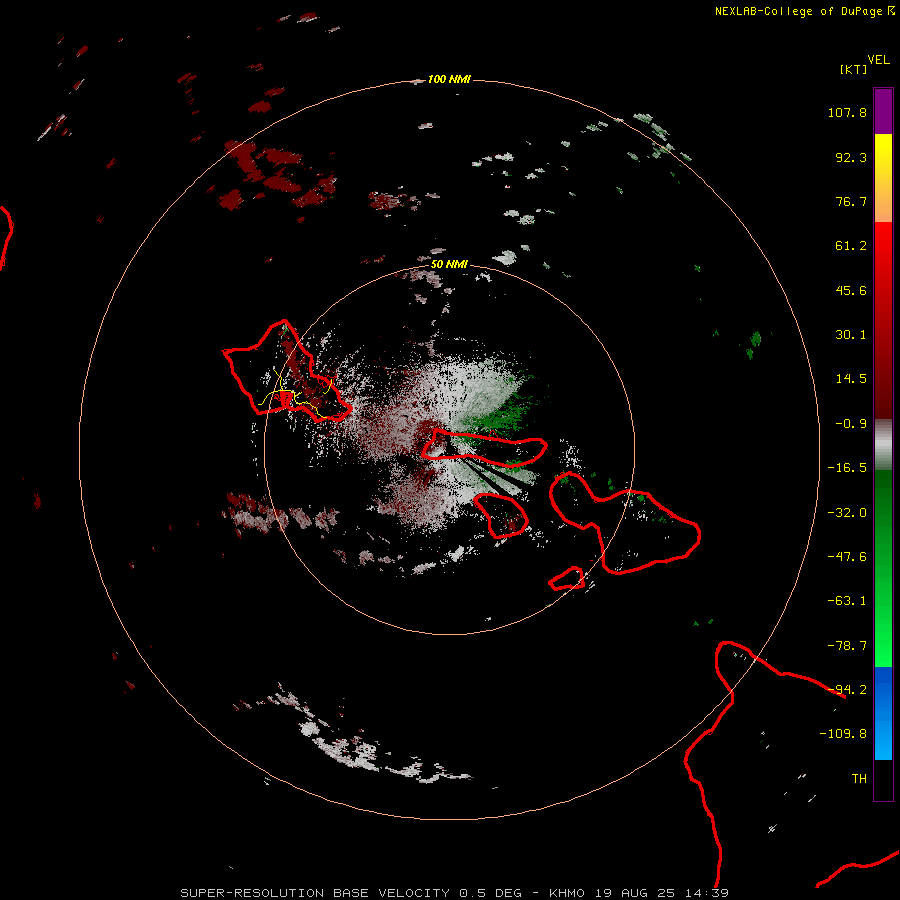Click the -109.8 velocity scale value
The height and width of the screenshot is (900, 900).
[x=843, y=734]
